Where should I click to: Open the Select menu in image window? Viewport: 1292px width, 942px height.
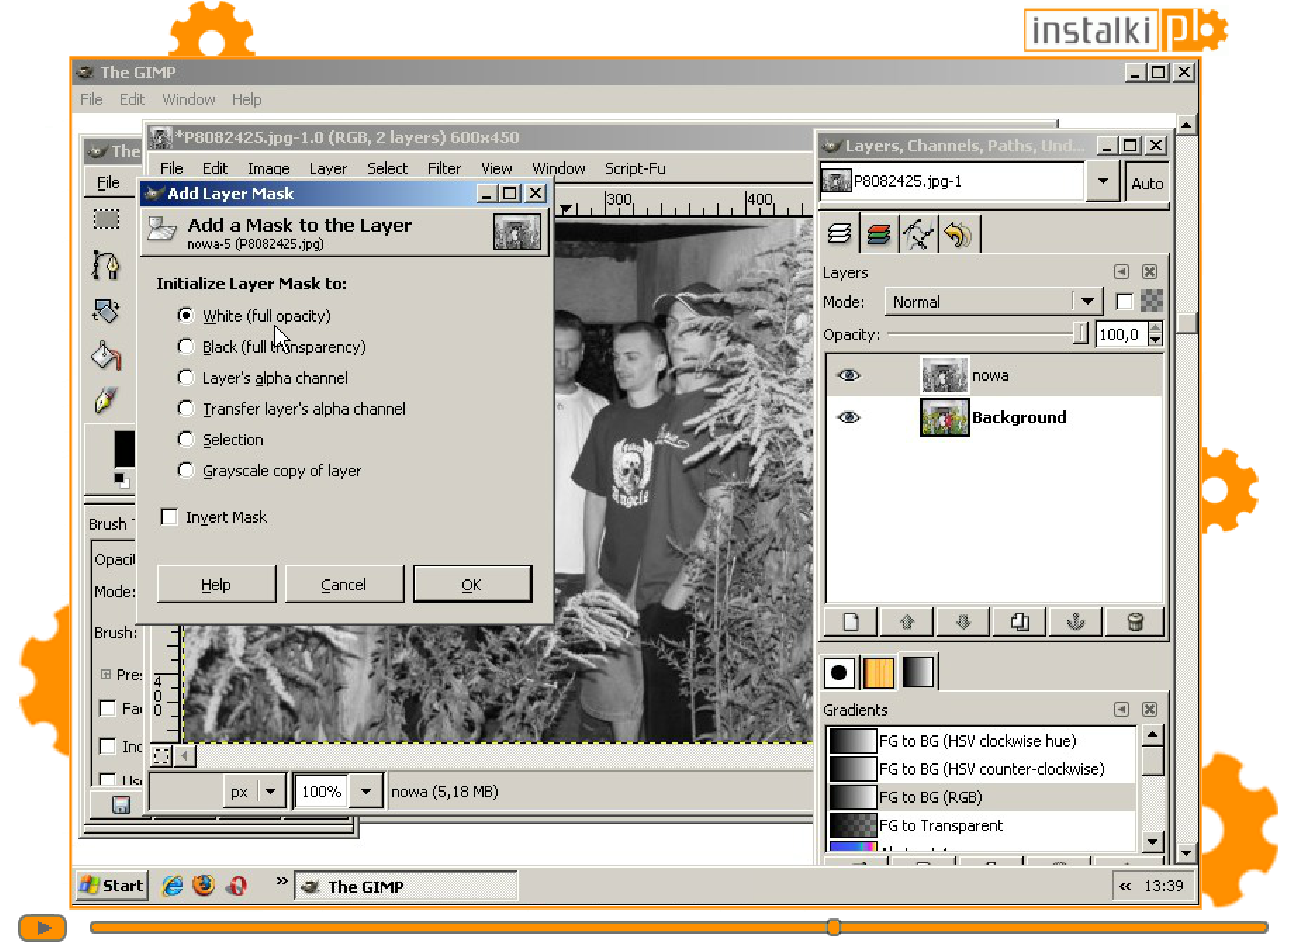(387, 168)
